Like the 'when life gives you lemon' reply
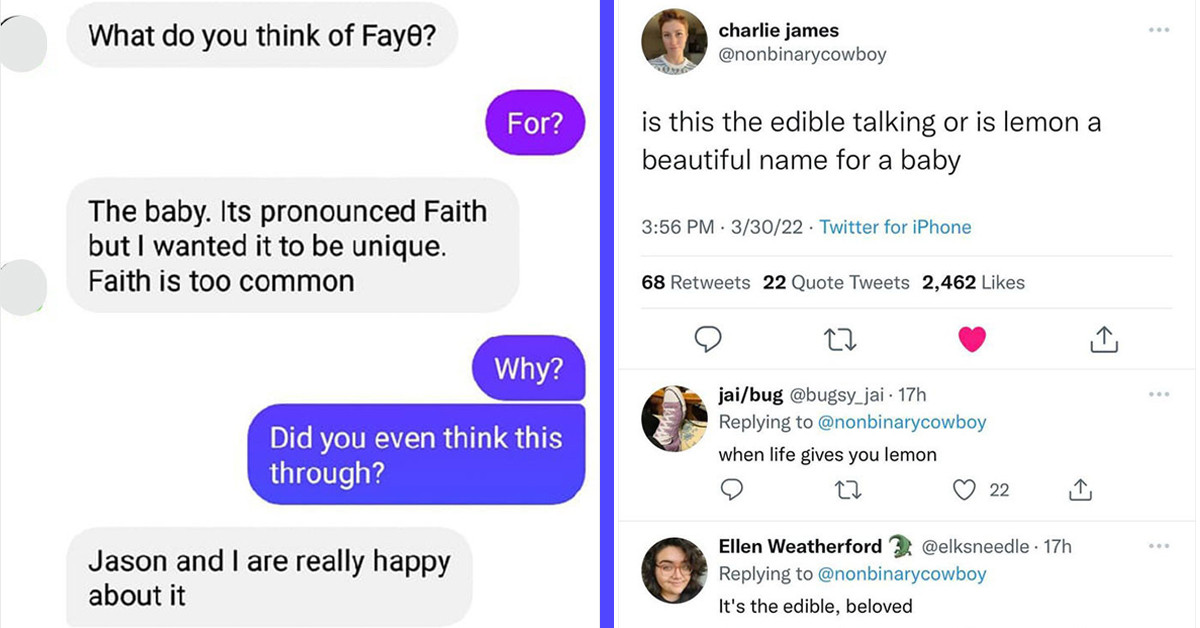The height and width of the screenshot is (628, 1200). (964, 489)
